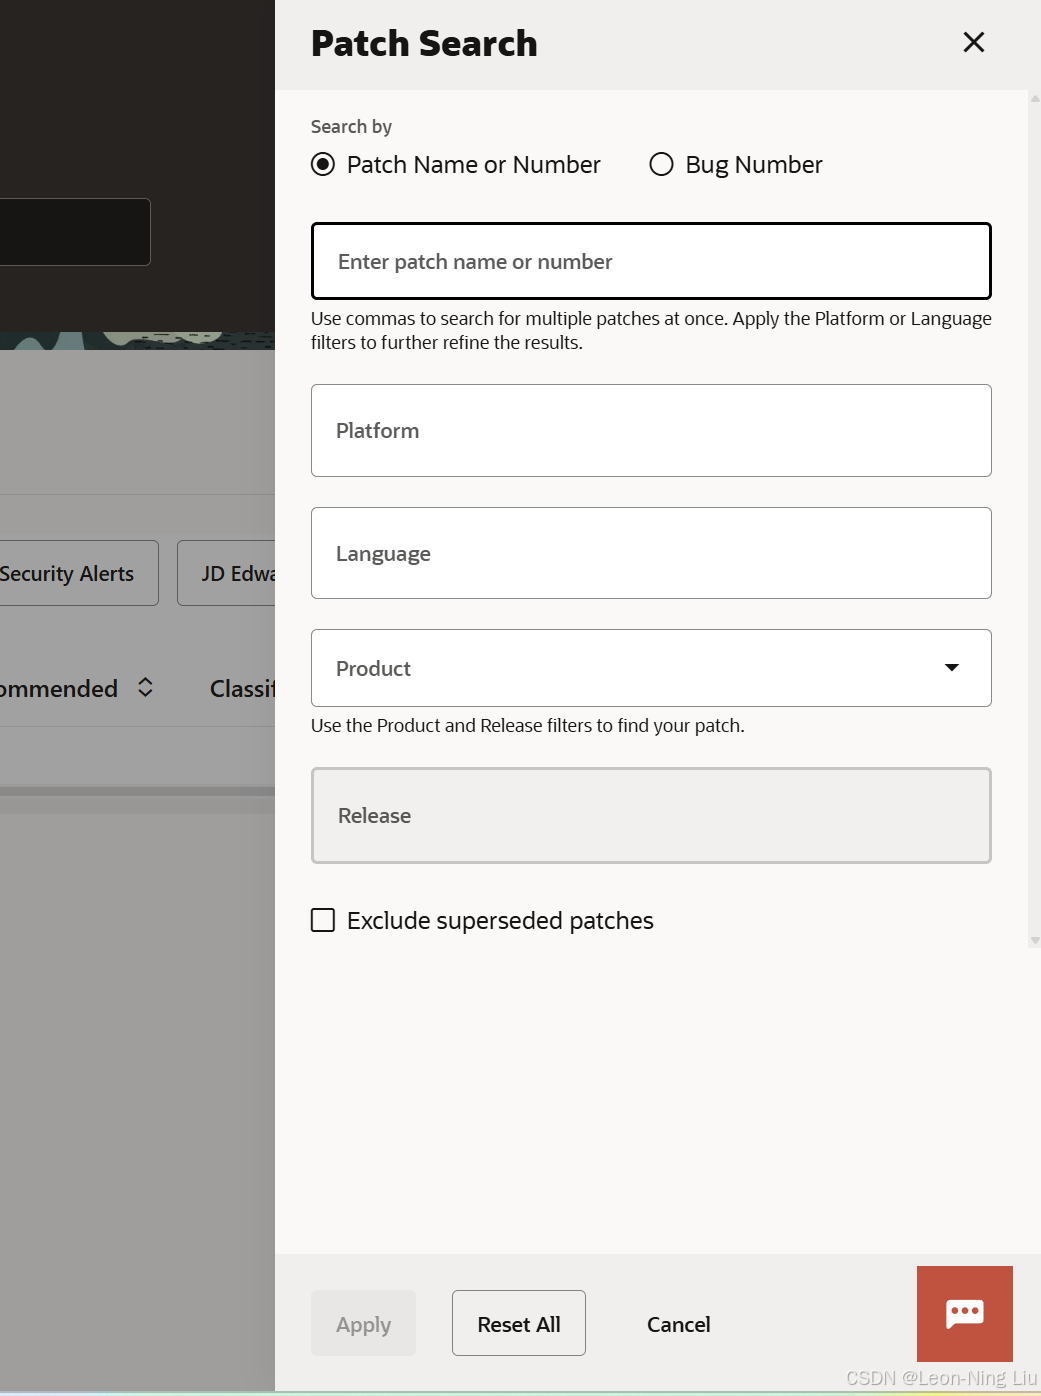The height and width of the screenshot is (1396, 1041).
Task: Open the Language selector field
Action: pos(651,553)
